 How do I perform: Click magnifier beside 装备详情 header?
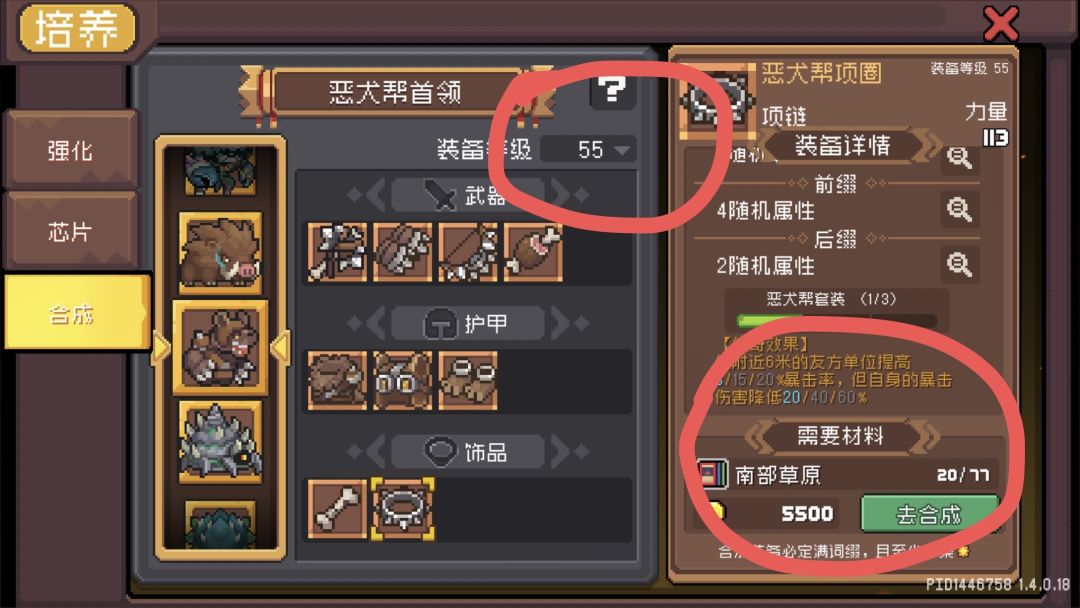pos(959,158)
